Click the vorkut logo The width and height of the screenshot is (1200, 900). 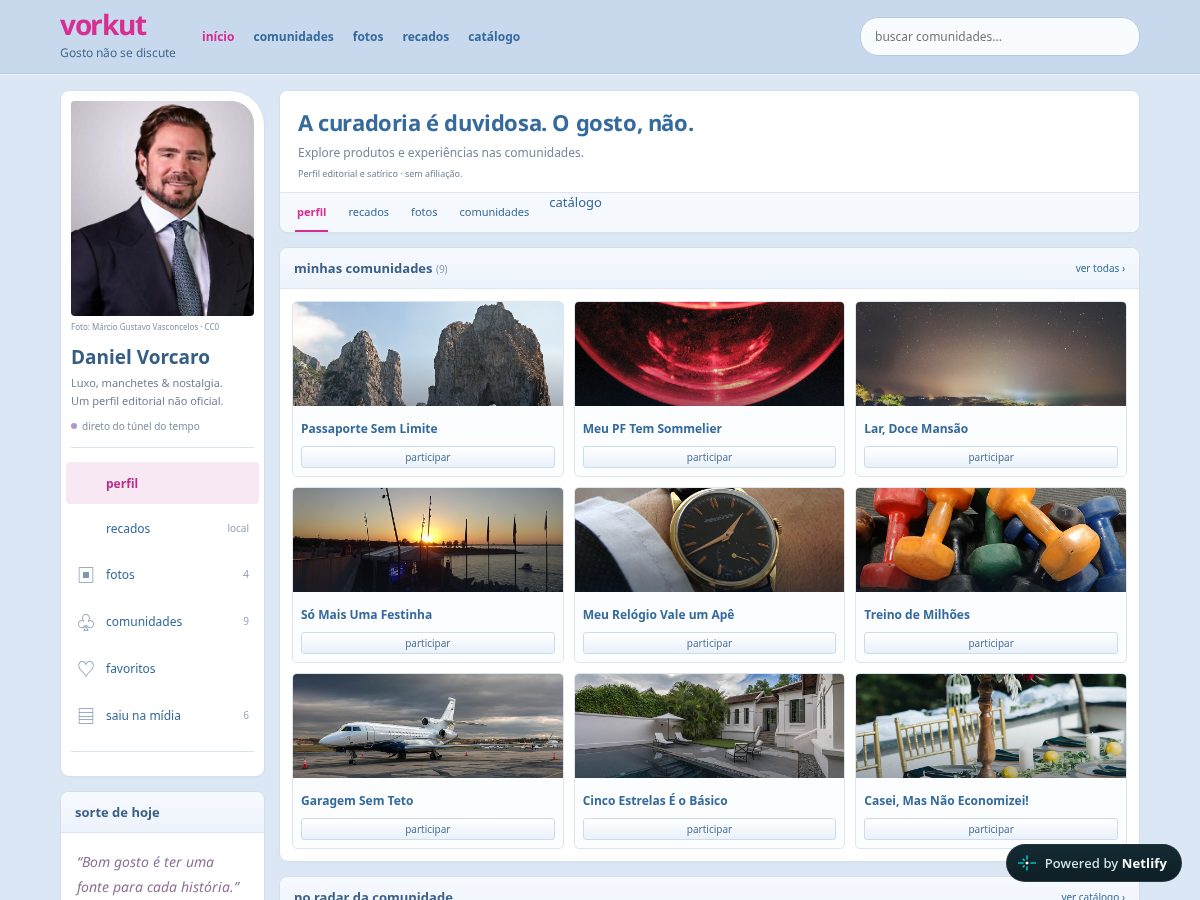click(x=103, y=25)
